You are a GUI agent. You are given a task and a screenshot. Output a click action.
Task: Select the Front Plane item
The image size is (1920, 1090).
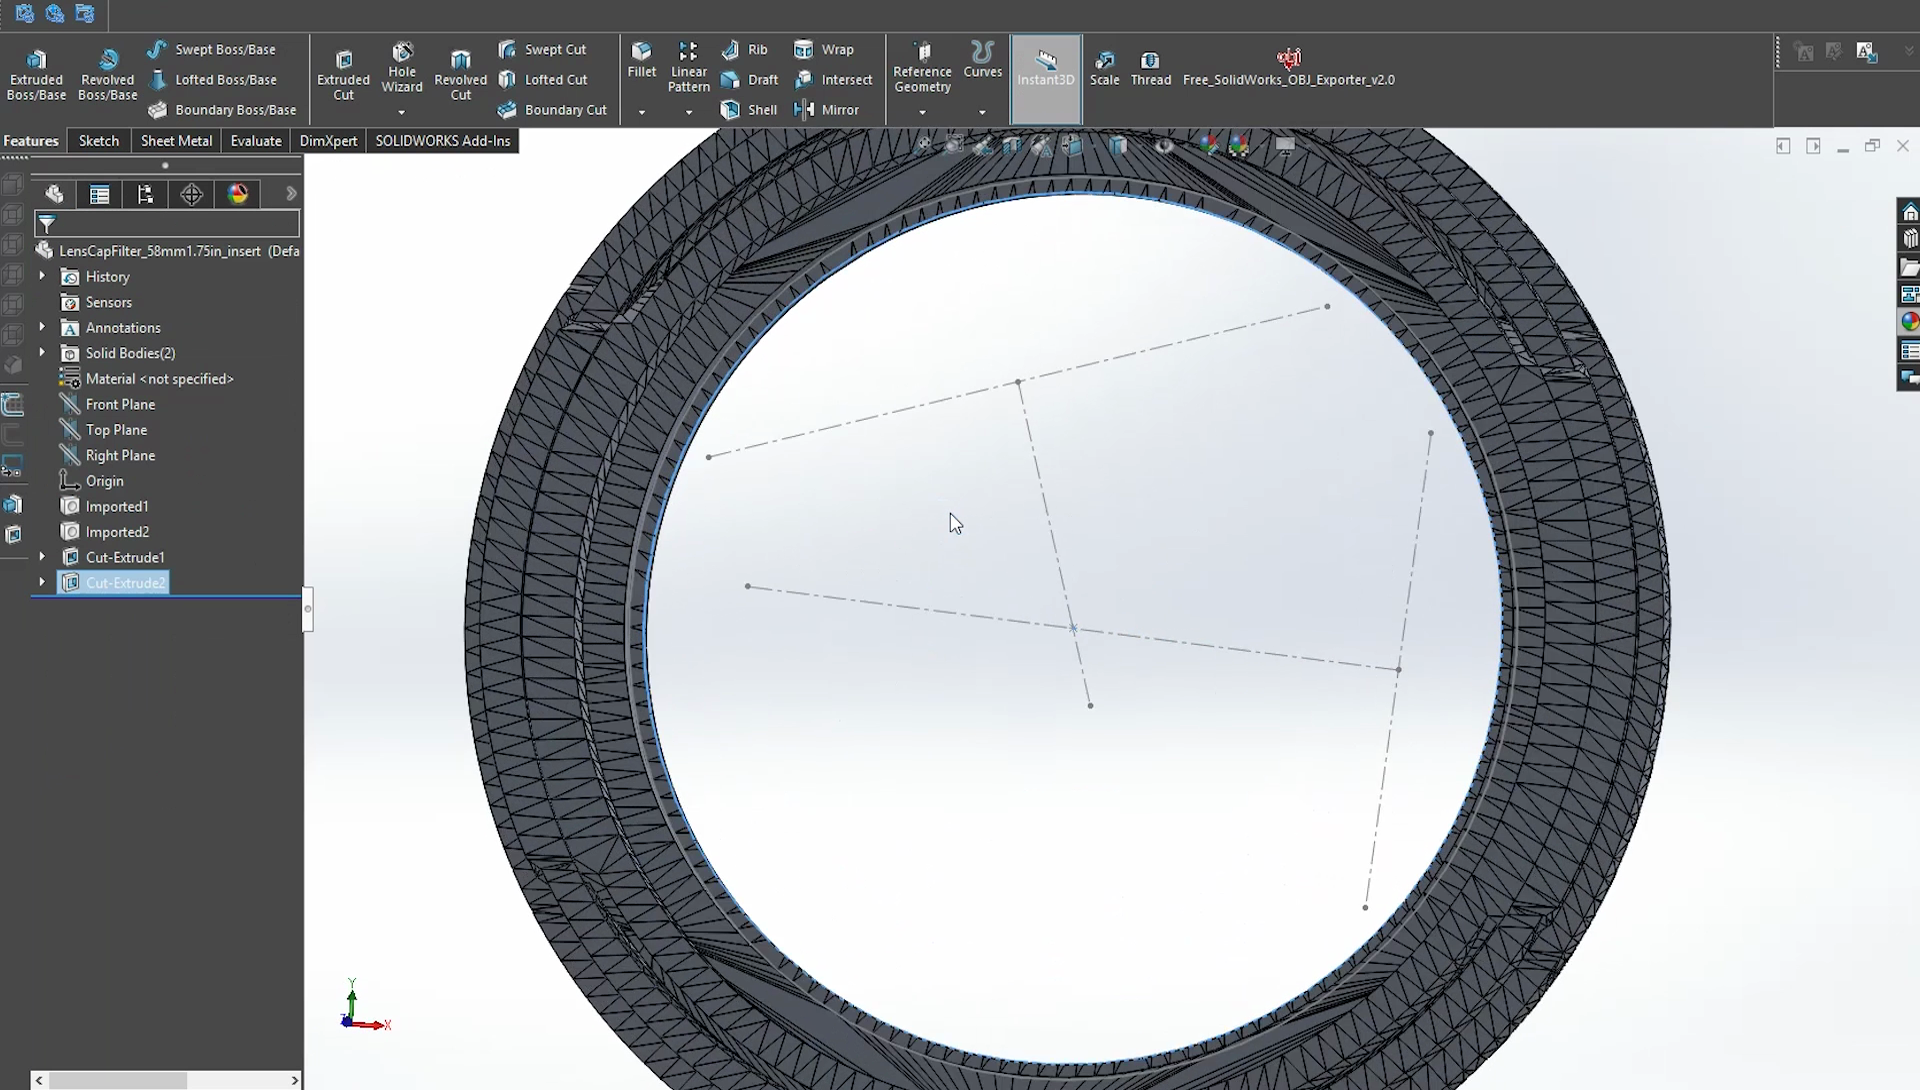click(x=108, y=404)
